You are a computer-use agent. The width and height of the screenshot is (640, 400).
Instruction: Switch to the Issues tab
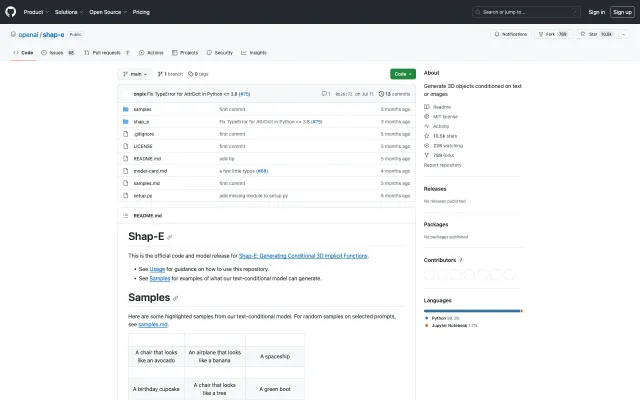pos(60,52)
